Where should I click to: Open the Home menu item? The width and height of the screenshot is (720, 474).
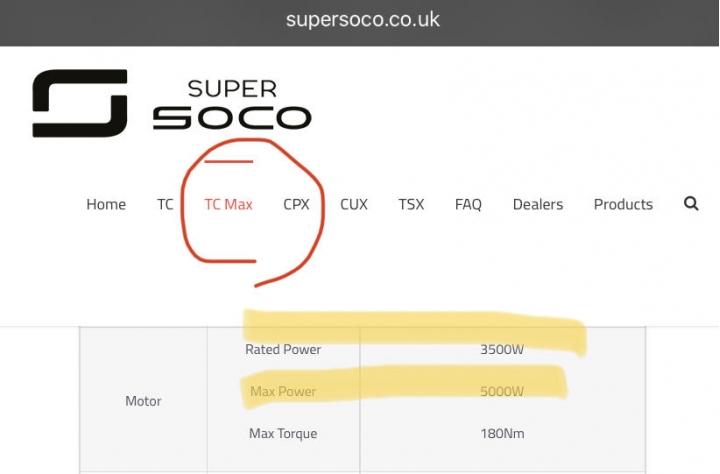[x=106, y=204]
